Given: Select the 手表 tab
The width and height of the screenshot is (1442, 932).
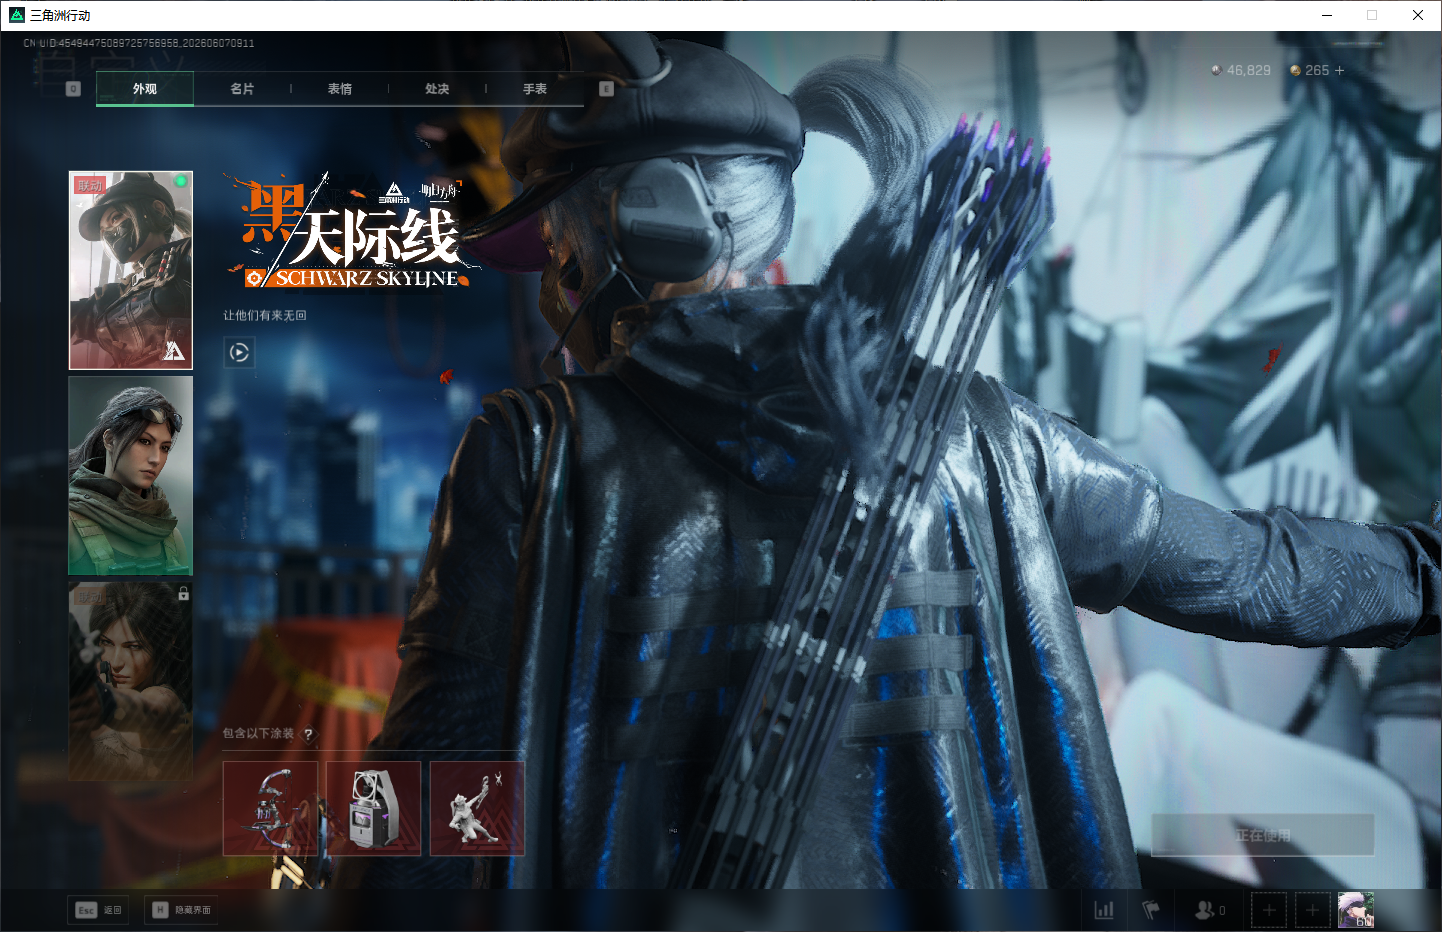Looking at the screenshot, I should (x=535, y=89).
